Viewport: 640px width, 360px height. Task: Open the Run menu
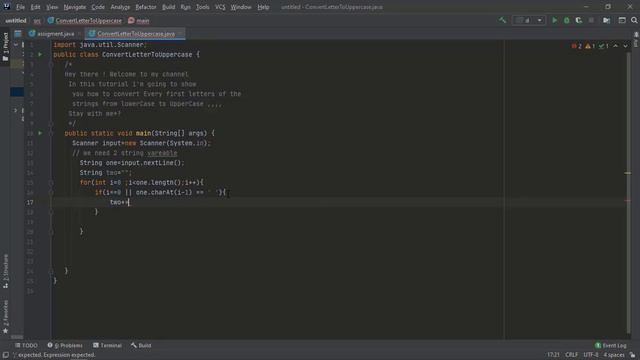click(185, 7)
